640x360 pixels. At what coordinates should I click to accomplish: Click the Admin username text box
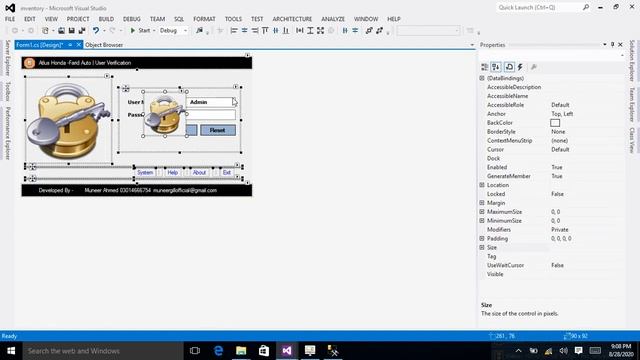click(x=211, y=102)
